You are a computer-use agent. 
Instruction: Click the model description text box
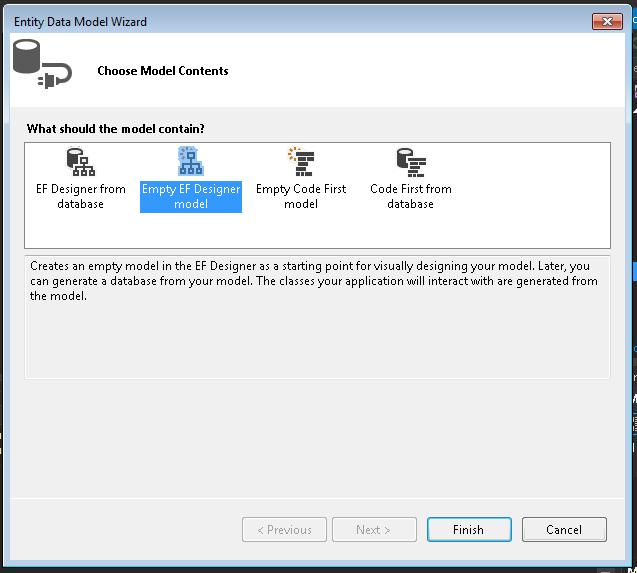[x=317, y=317]
